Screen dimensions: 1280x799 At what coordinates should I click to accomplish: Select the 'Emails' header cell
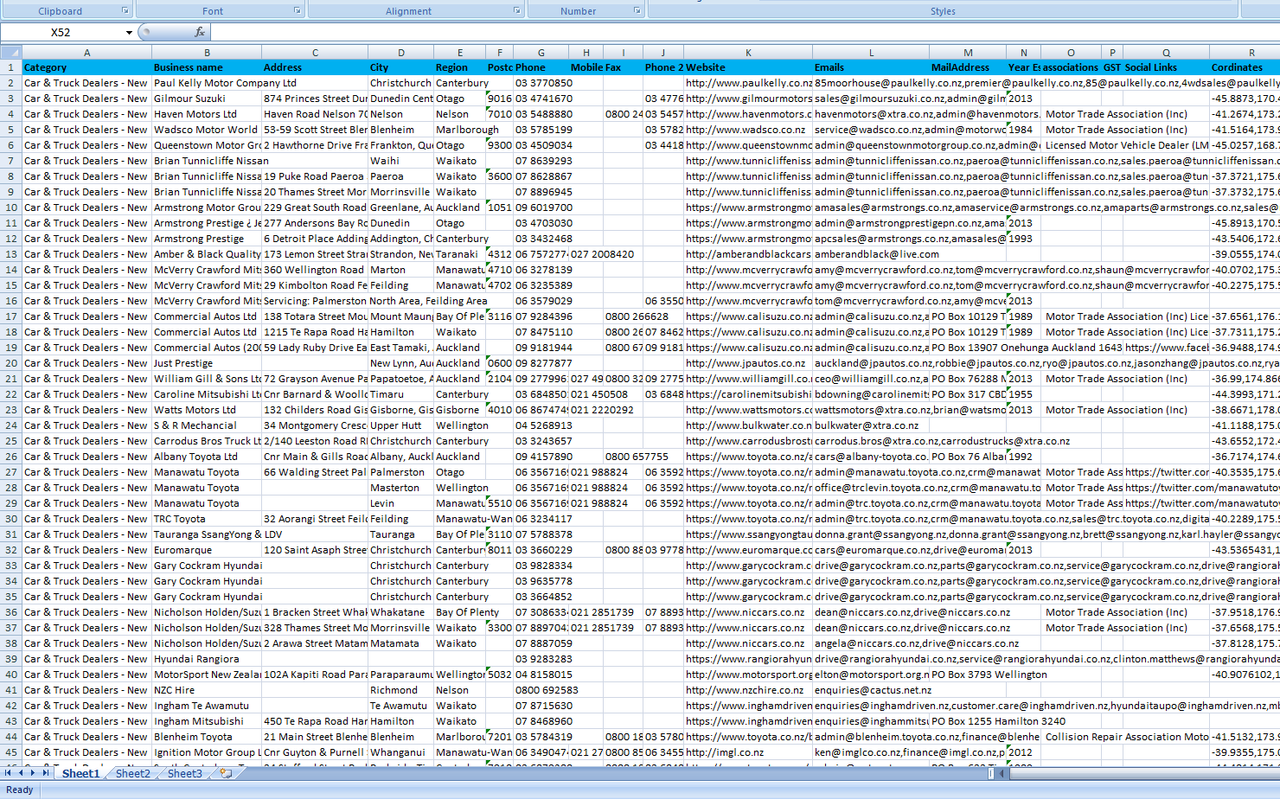(x=870, y=68)
